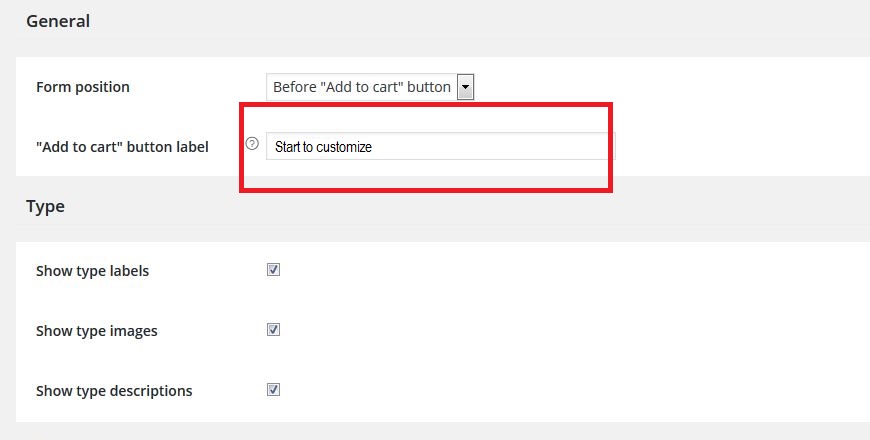
Task: Click the 'Show type labels' label text
Action: [93, 271]
